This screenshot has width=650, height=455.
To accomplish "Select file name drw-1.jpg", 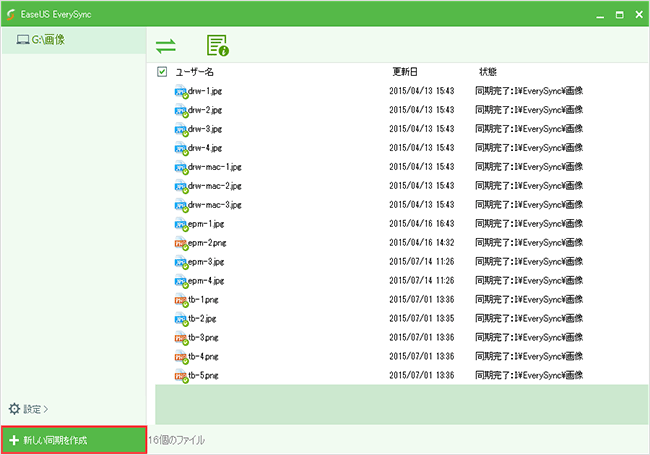I will tap(205, 91).
